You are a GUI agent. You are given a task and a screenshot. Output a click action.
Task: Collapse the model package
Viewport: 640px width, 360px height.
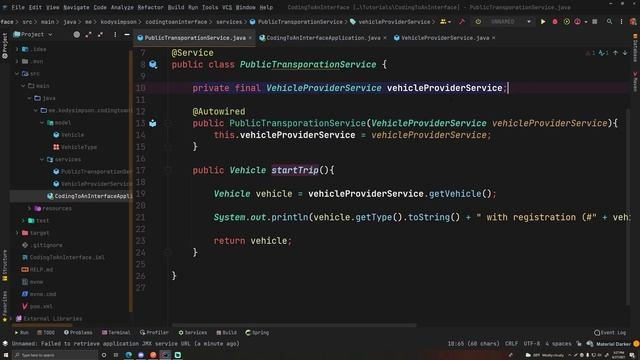pos(42,122)
